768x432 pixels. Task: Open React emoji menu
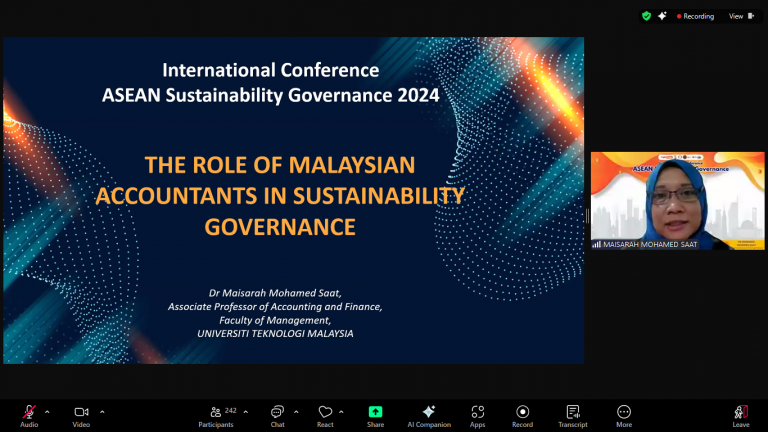(325, 416)
